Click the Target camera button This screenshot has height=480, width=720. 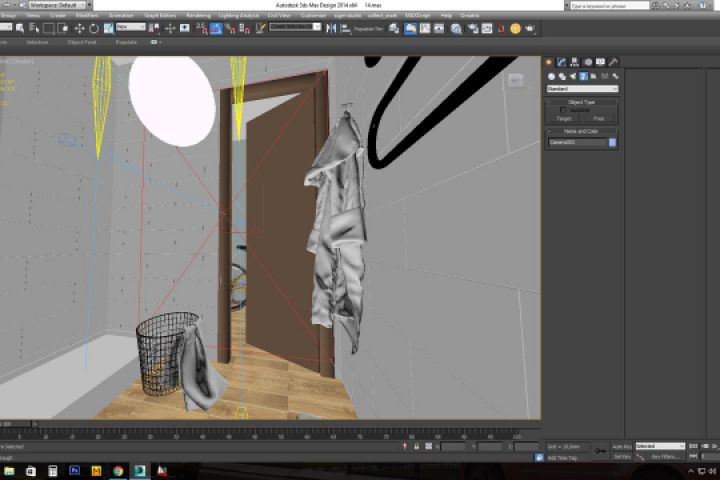pyautogui.click(x=564, y=119)
